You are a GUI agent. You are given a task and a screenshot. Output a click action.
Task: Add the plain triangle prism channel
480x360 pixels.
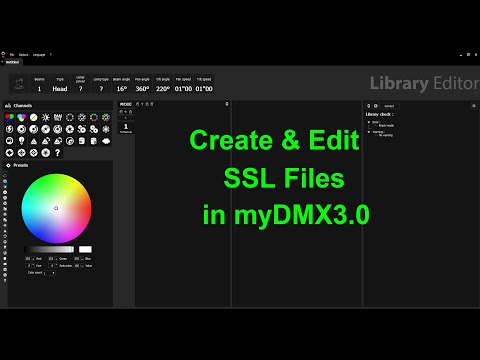34,141
